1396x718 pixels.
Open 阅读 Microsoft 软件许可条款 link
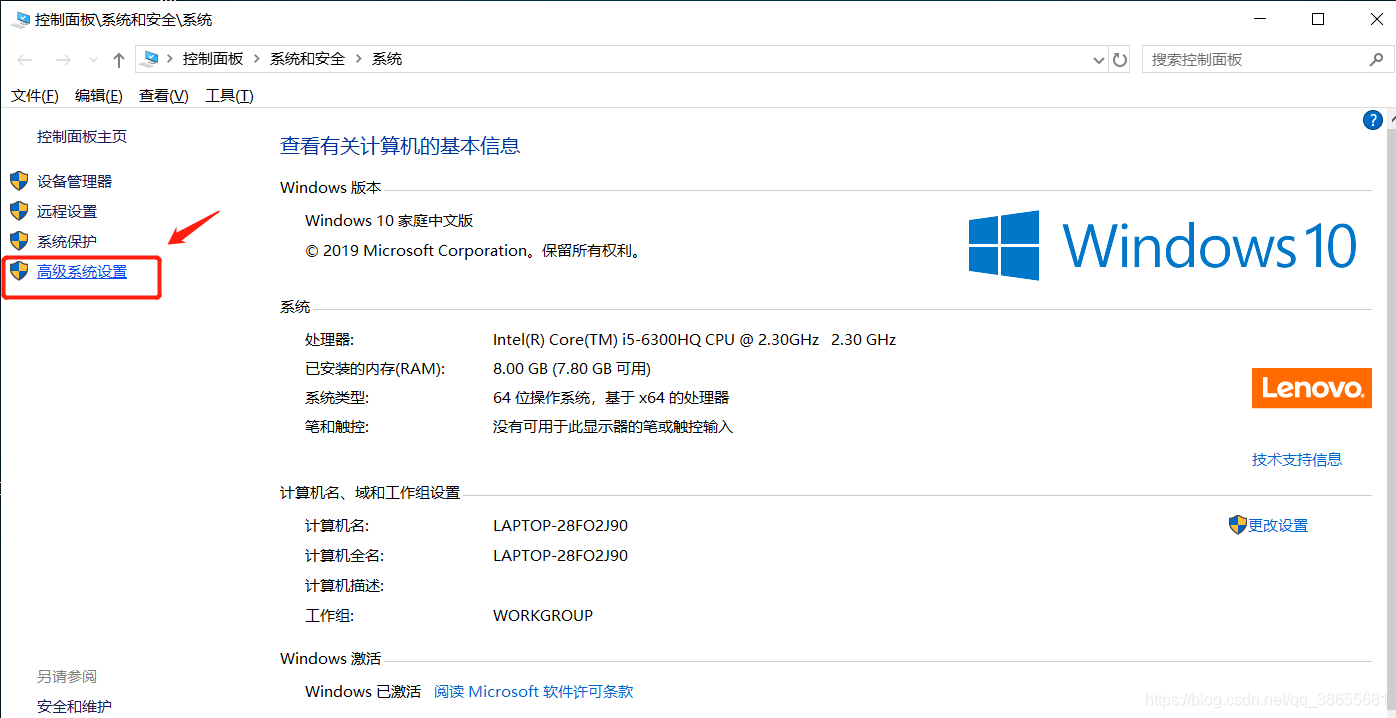pos(534,691)
